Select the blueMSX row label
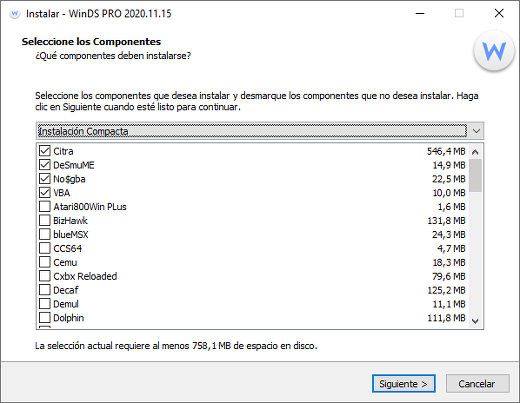This screenshot has height=403, width=520. (71, 235)
